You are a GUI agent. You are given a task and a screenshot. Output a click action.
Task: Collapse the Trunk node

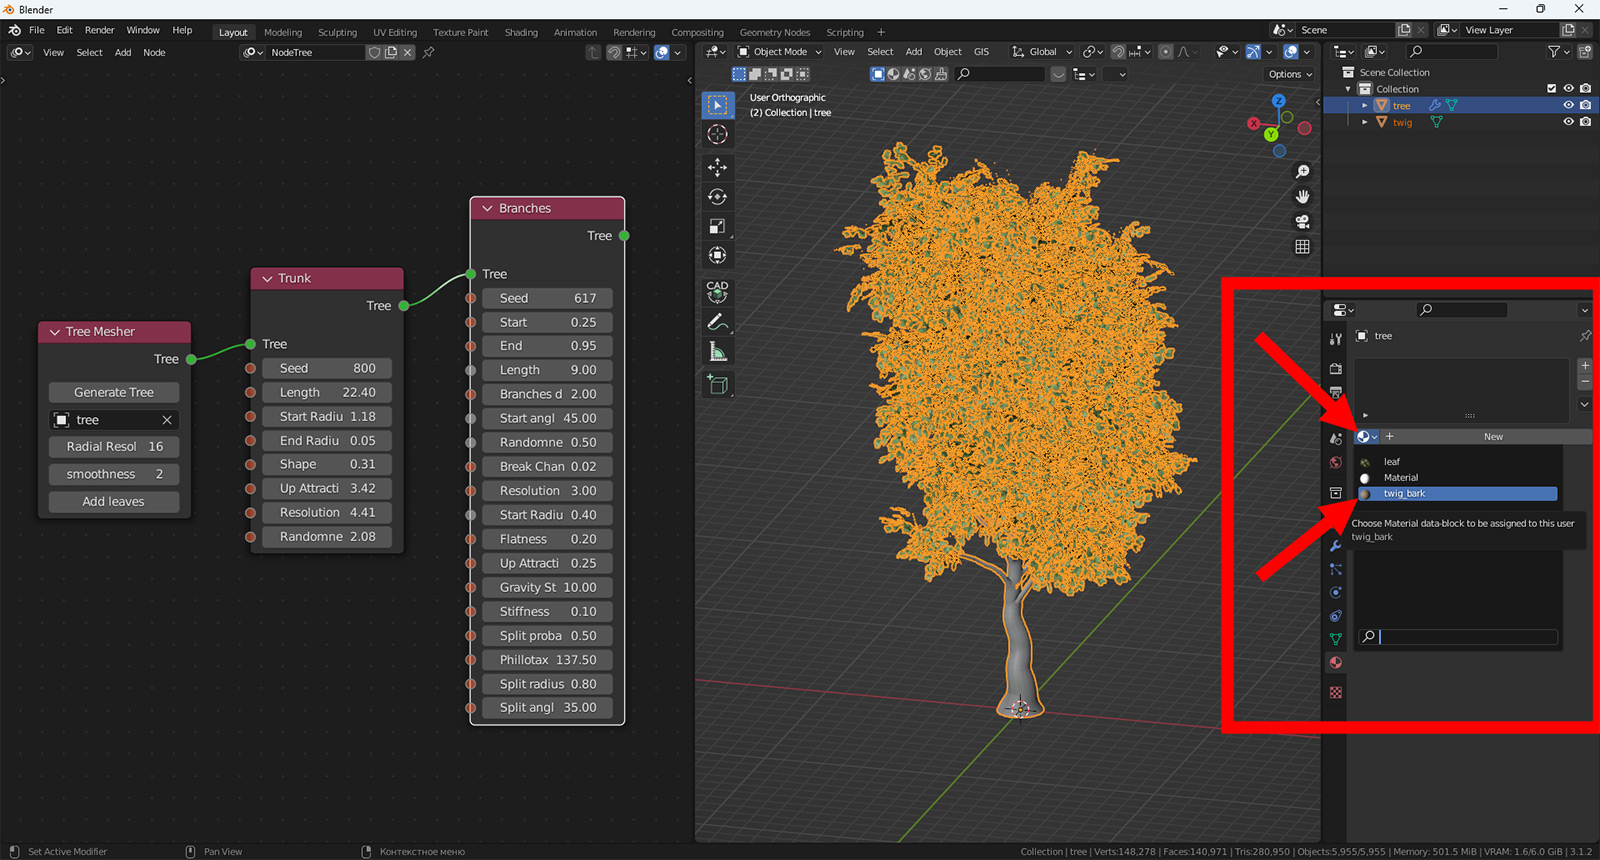[267, 279]
